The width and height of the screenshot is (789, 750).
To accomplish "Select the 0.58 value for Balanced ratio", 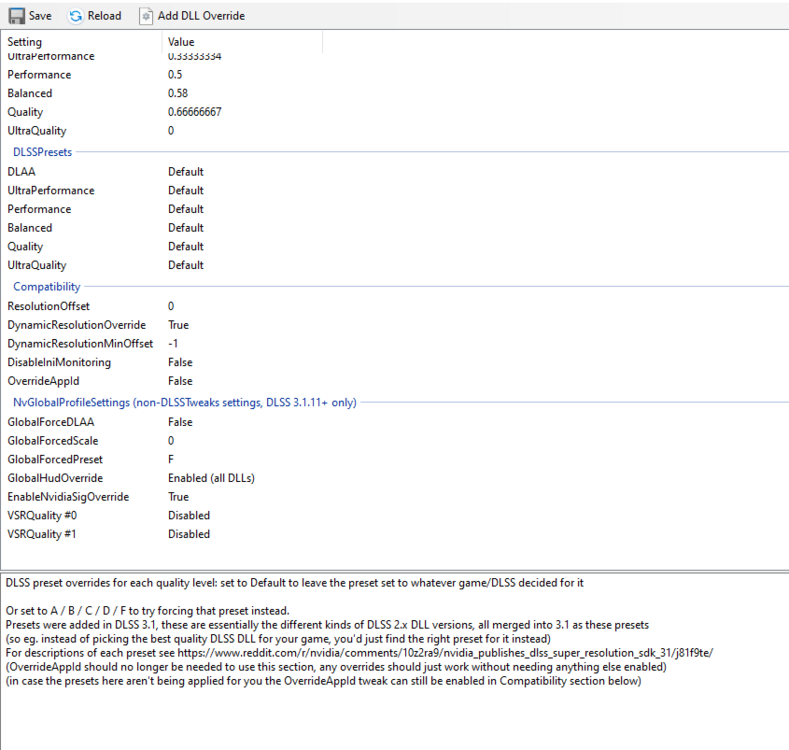I will pos(178,93).
